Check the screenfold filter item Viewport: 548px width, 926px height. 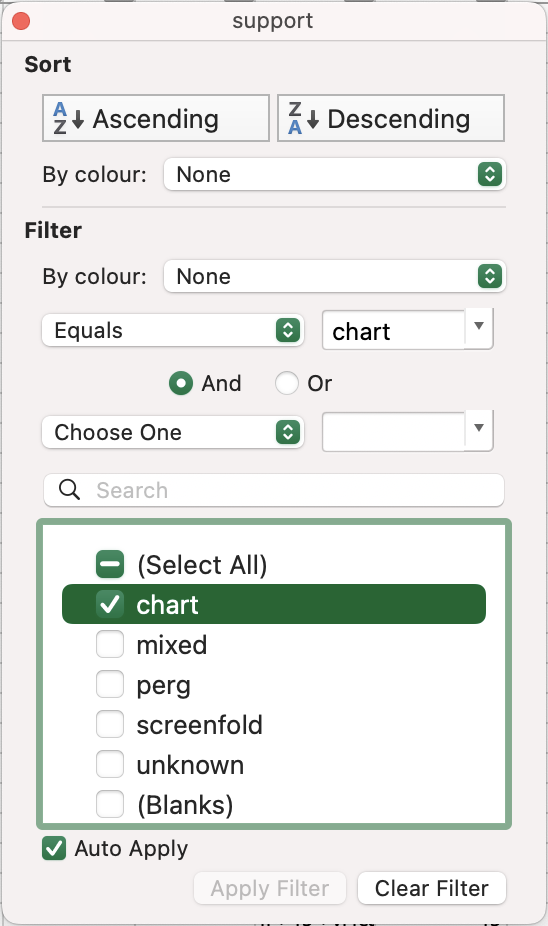tap(110, 724)
